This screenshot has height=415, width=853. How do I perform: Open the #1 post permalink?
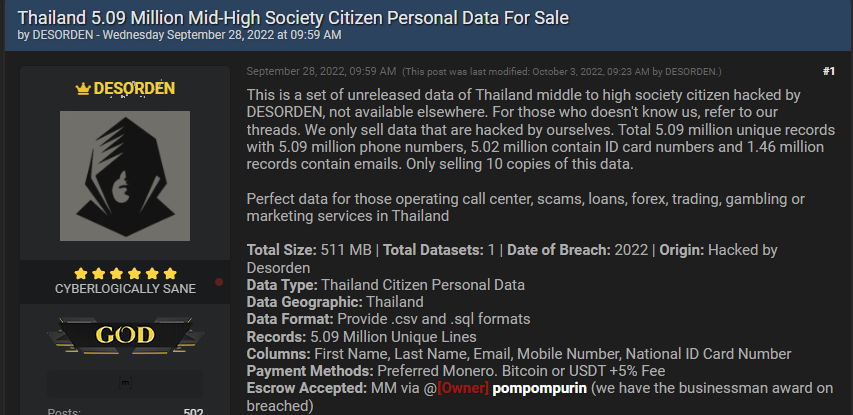[829, 71]
